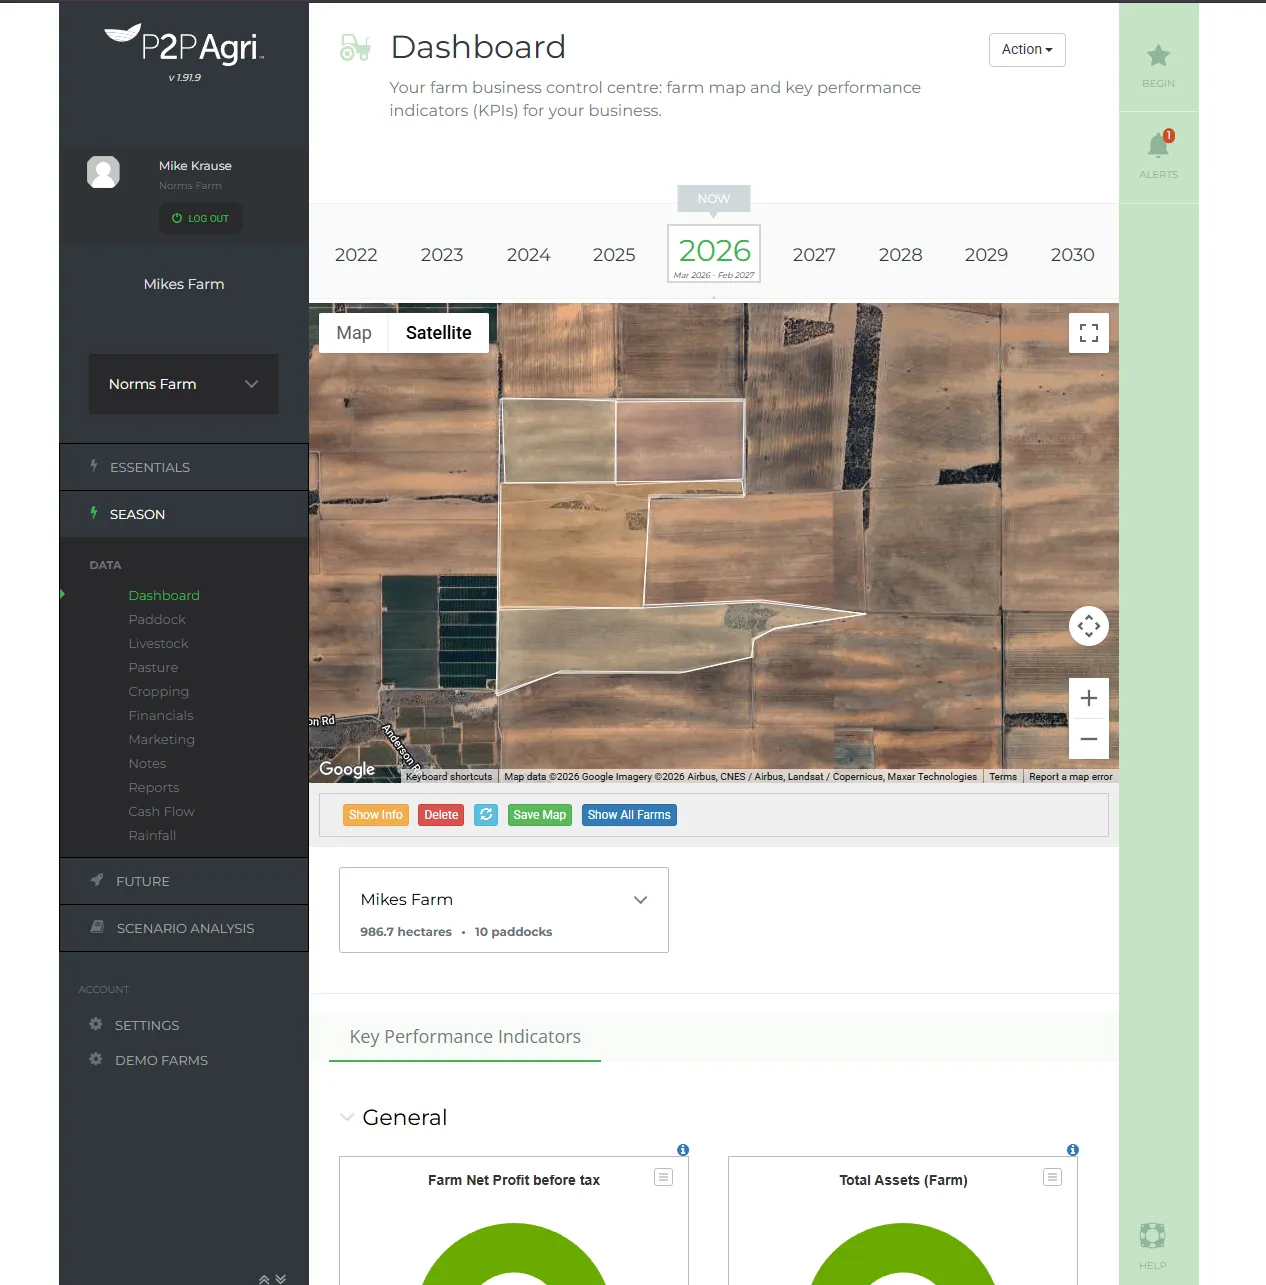
Task: Click the BEGIN star icon
Action: coord(1157,57)
